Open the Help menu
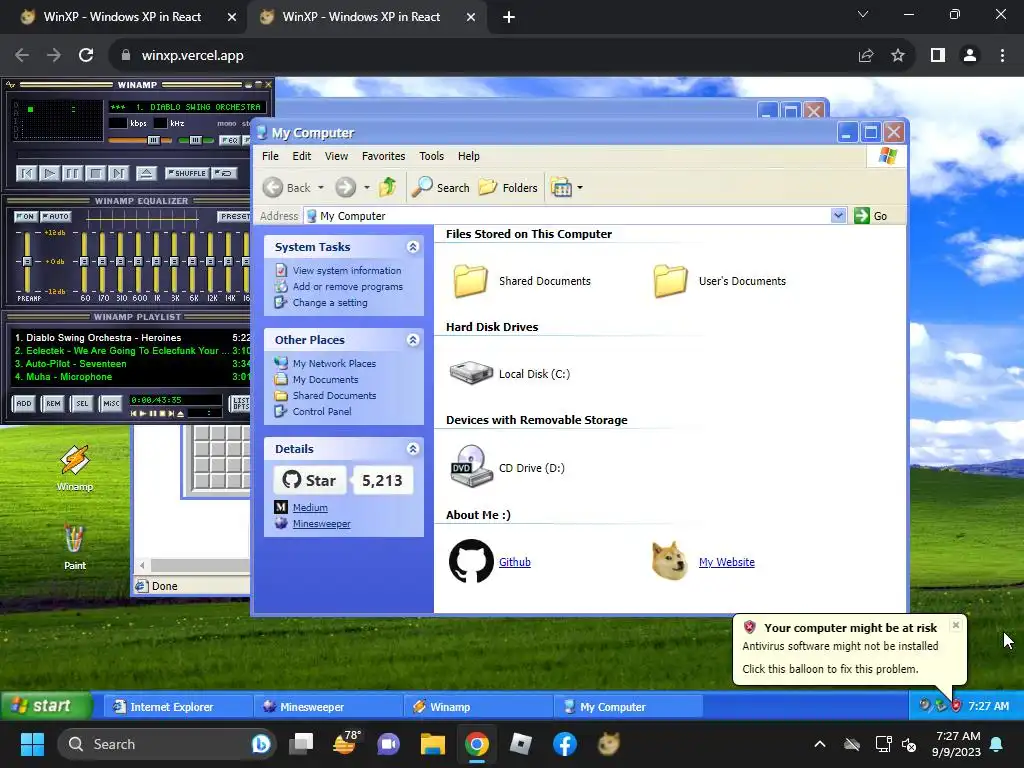 tap(468, 156)
